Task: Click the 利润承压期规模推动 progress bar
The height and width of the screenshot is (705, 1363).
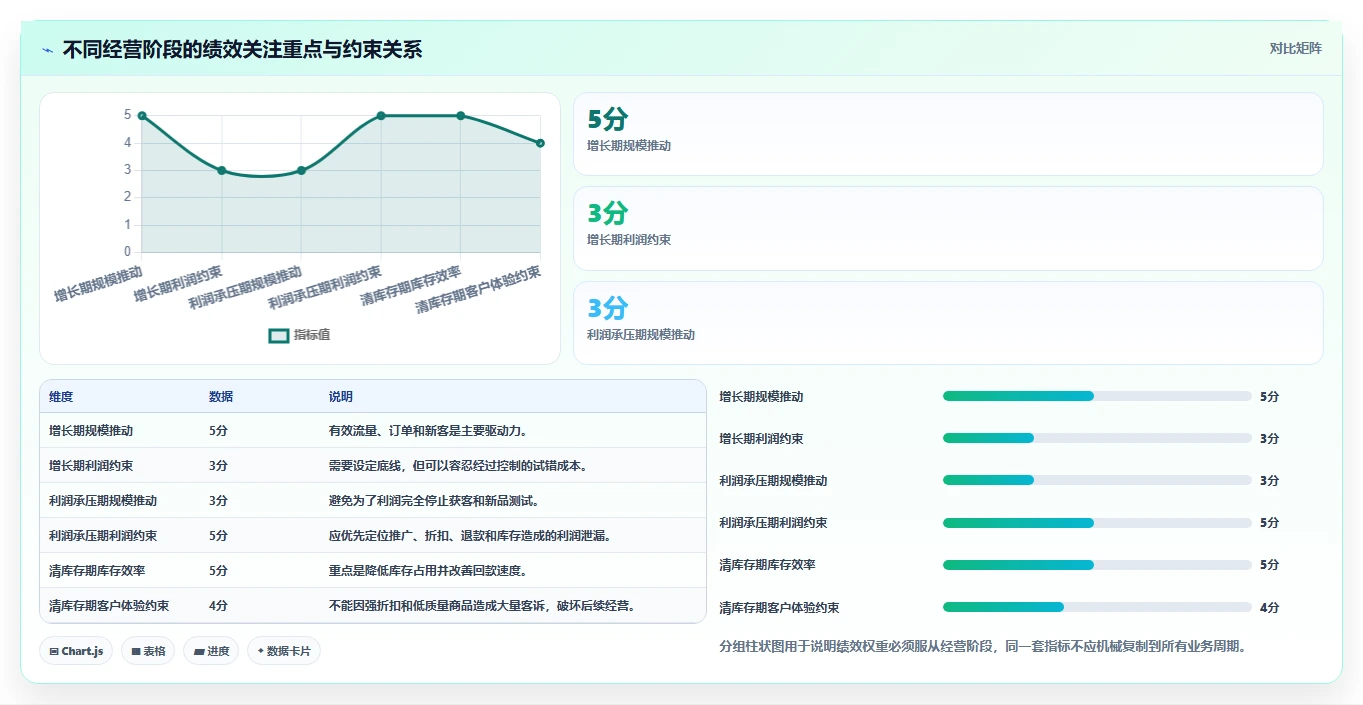Action: pos(1097,480)
